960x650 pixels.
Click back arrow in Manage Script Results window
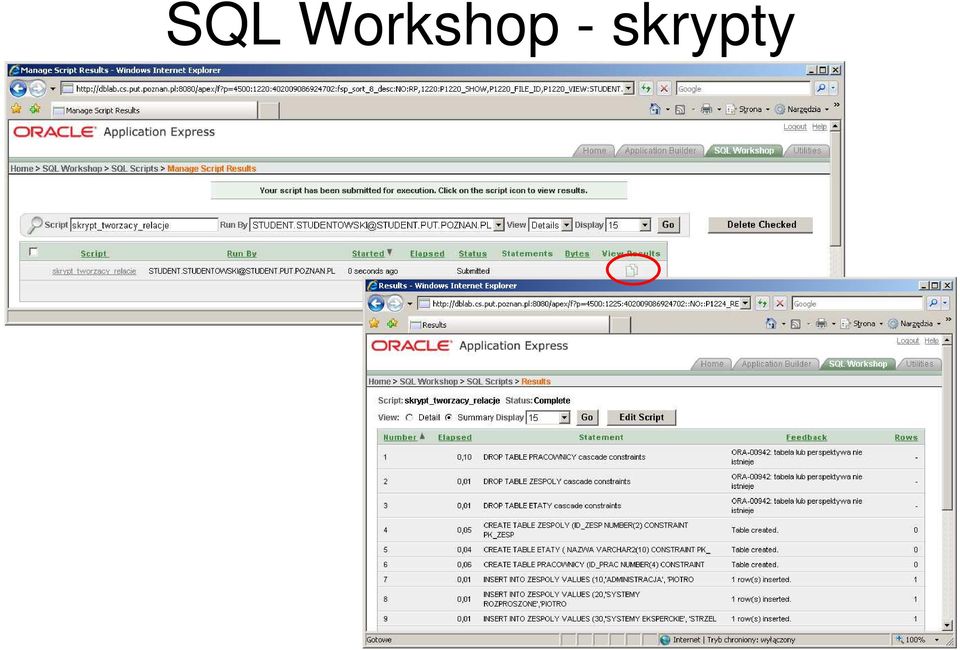tap(18, 89)
